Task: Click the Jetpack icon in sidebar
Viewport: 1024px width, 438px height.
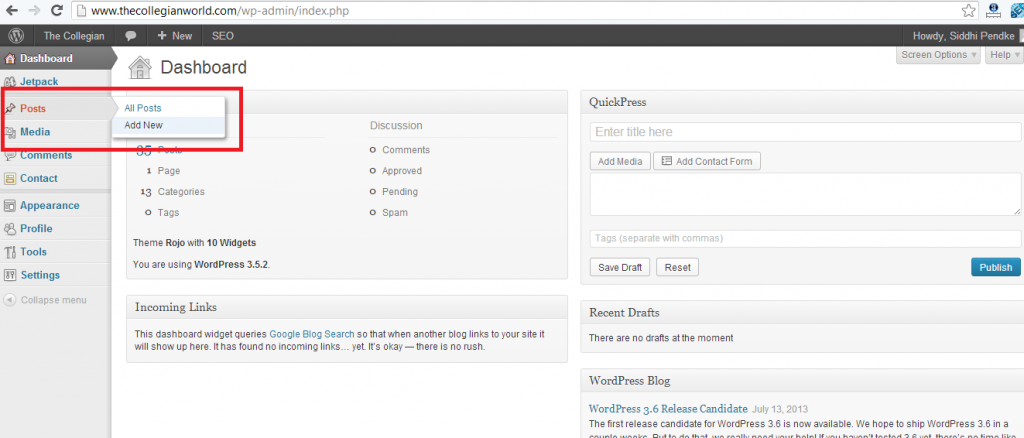Action: (10, 82)
